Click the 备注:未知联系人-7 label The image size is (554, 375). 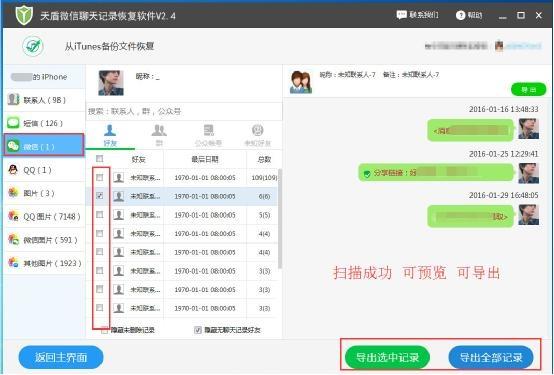pyautogui.click(x=411, y=75)
